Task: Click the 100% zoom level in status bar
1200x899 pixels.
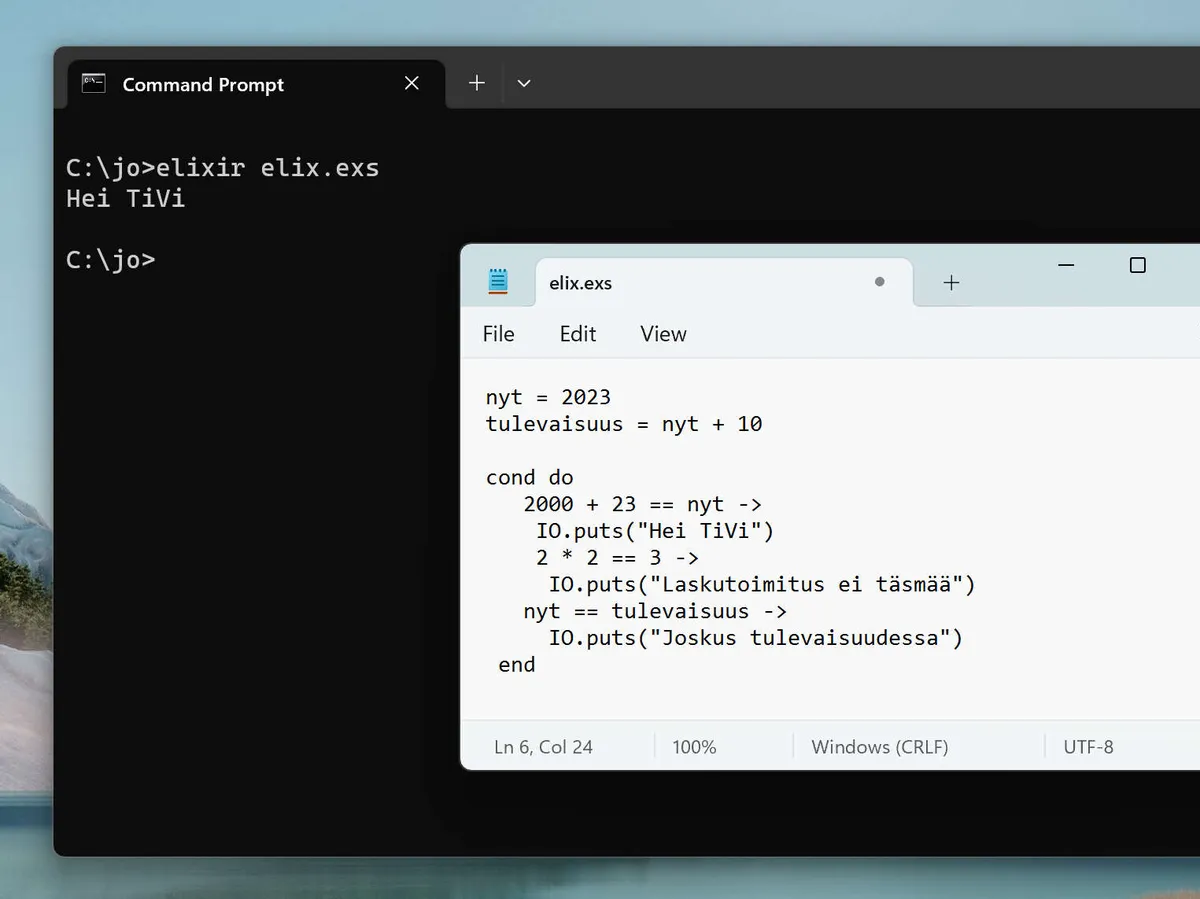Action: click(694, 747)
